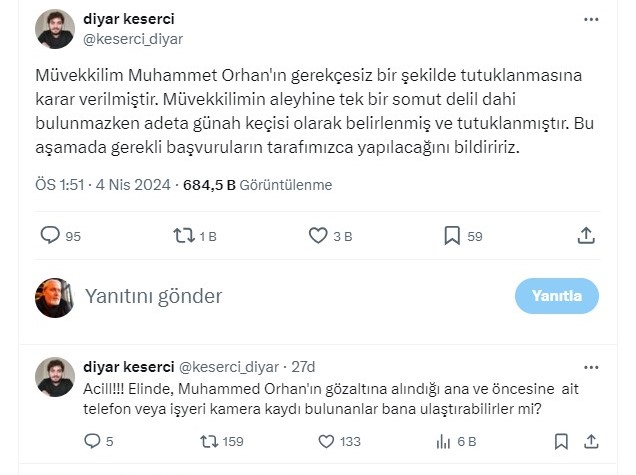This screenshot has width=636, height=475.
Task: Click diyar keserci name on the reply tweet
Action: click(x=128, y=367)
